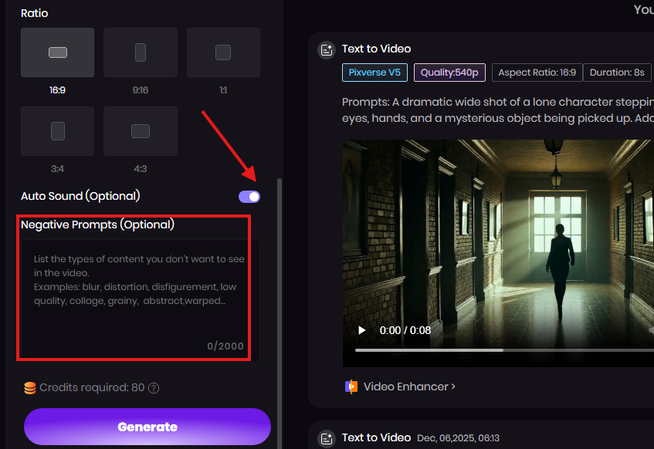Click the Video Enhancer icon
This screenshot has width=654, height=449.
(x=351, y=387)
